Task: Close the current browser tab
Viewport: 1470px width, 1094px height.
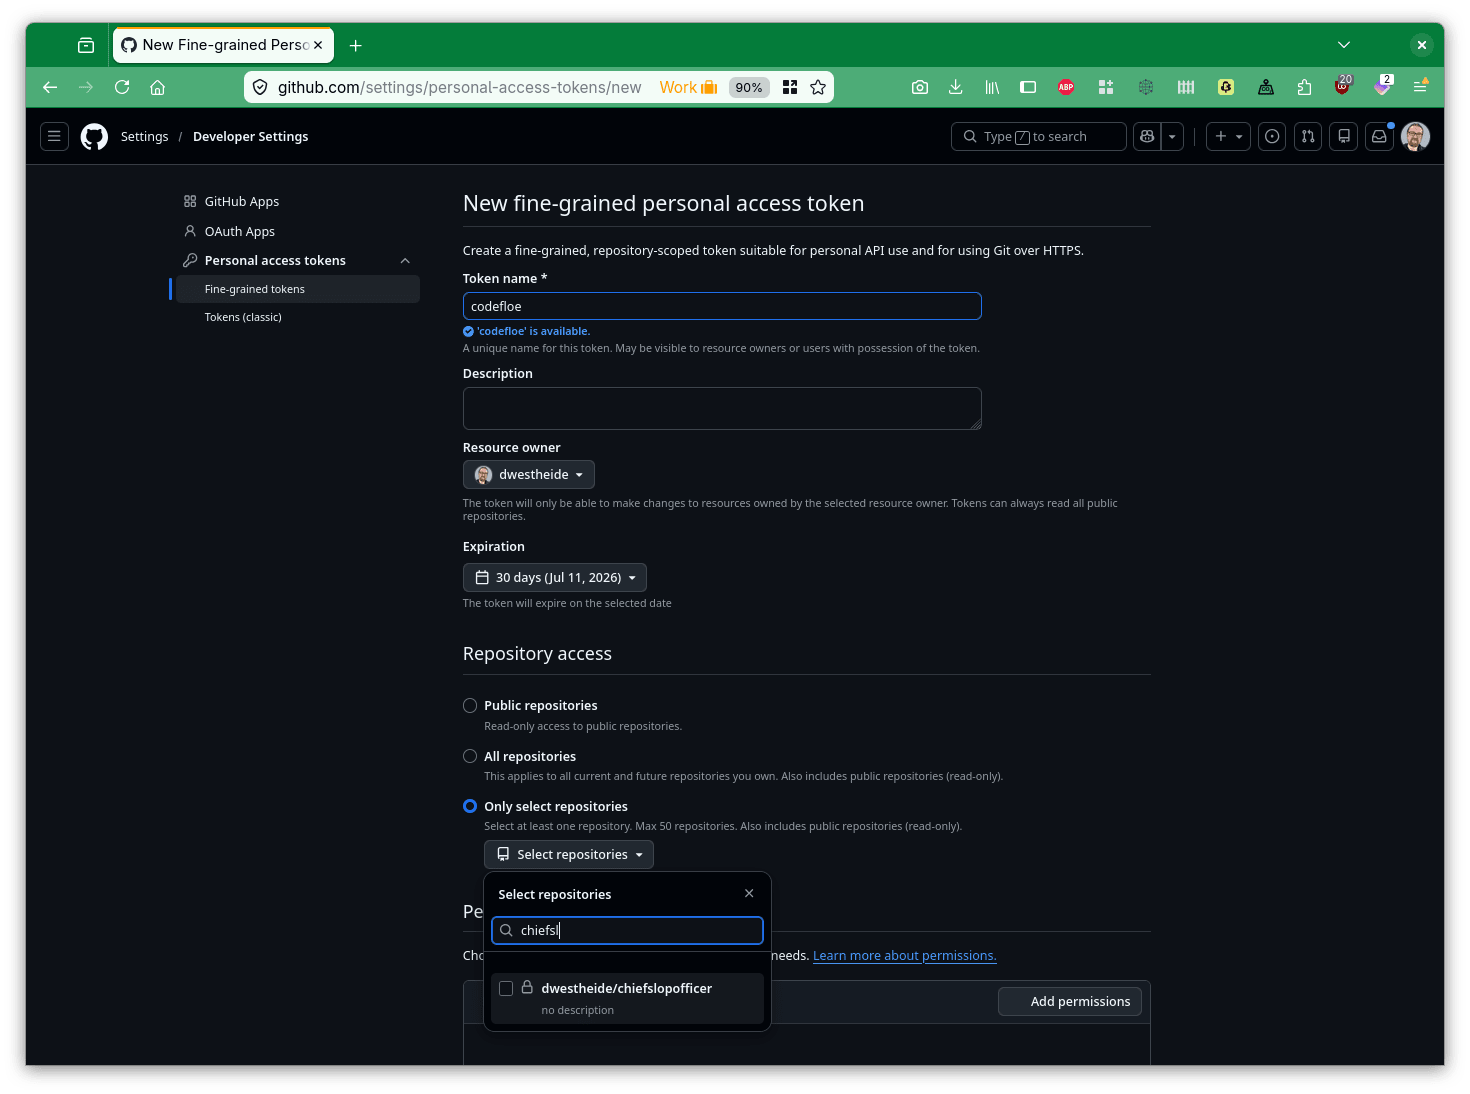Action: 318,45
